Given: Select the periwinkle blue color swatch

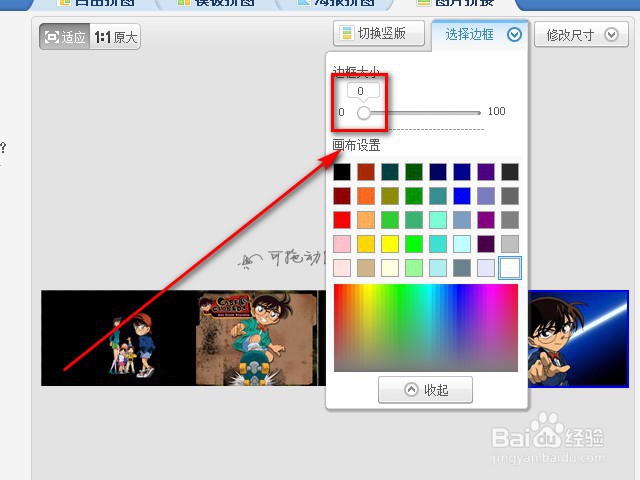Looking at the screenshot, I should pyautogui.click(x=486, y=196).
